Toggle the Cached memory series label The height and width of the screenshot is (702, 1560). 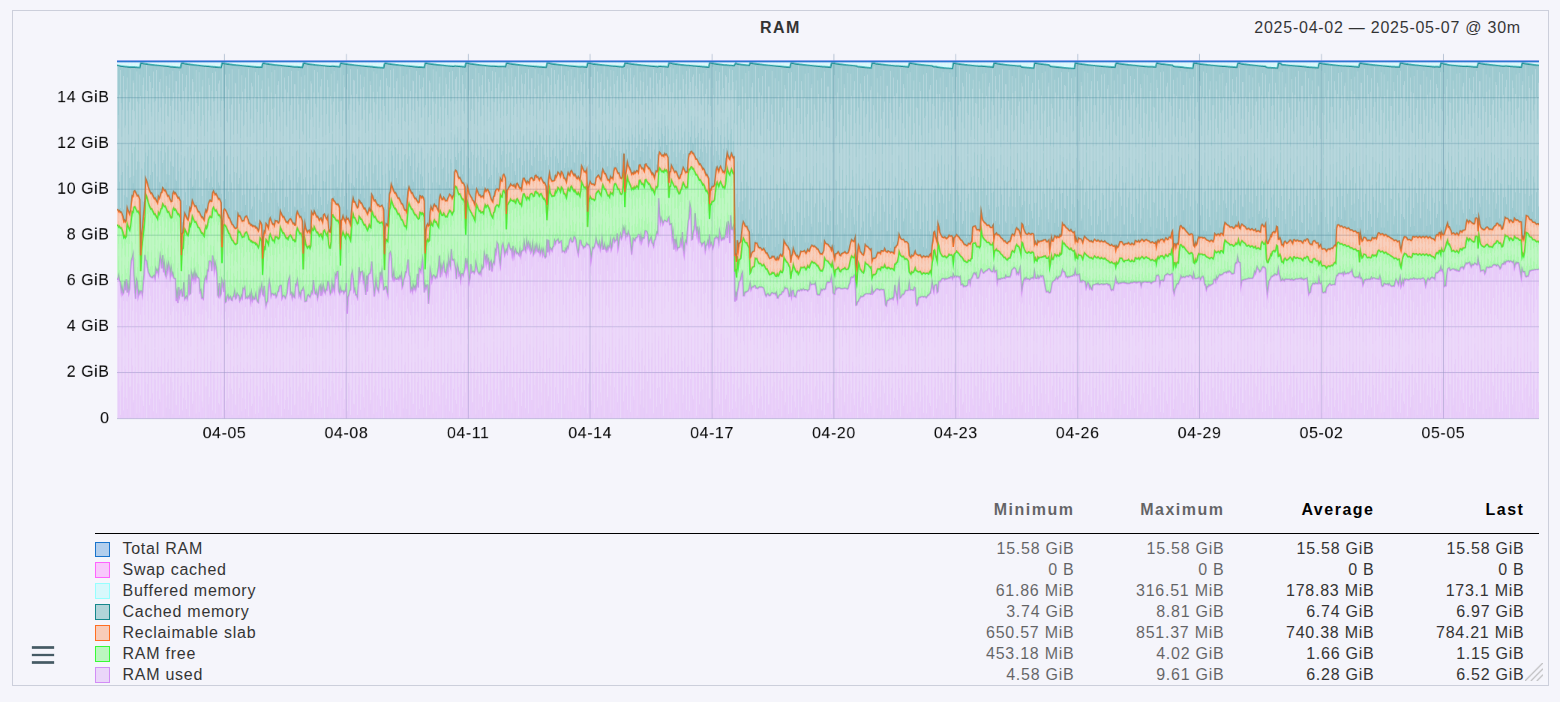[185, 612]
